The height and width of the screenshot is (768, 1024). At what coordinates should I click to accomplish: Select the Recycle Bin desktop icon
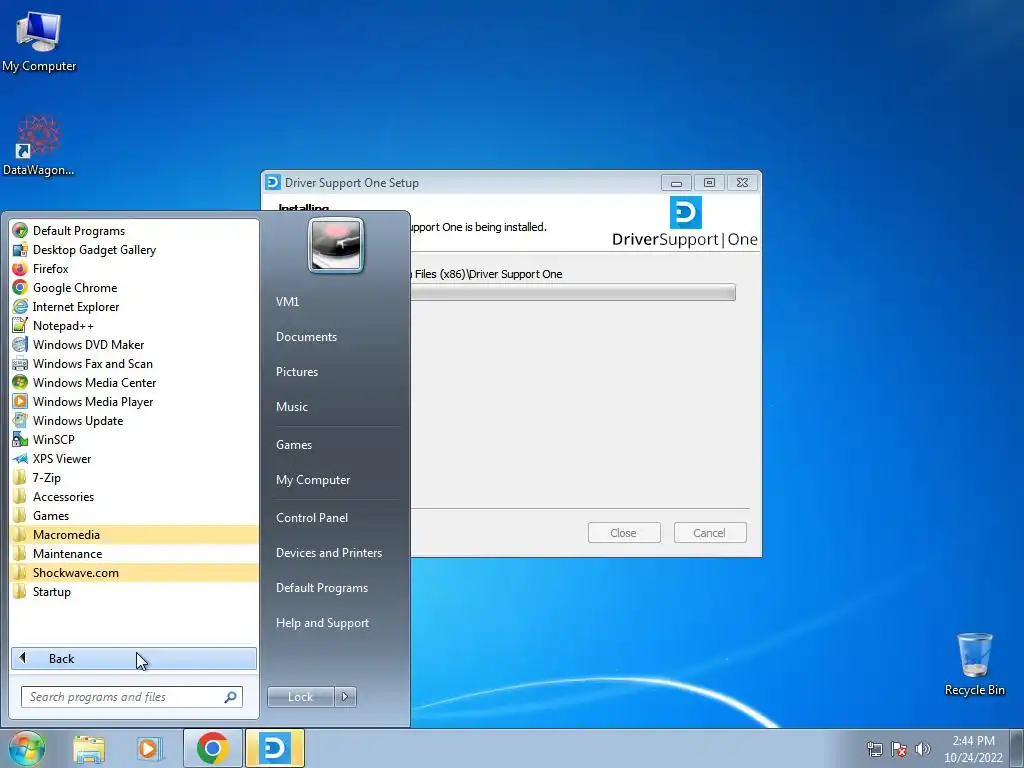pyautogui.click(x=974, y=664)
